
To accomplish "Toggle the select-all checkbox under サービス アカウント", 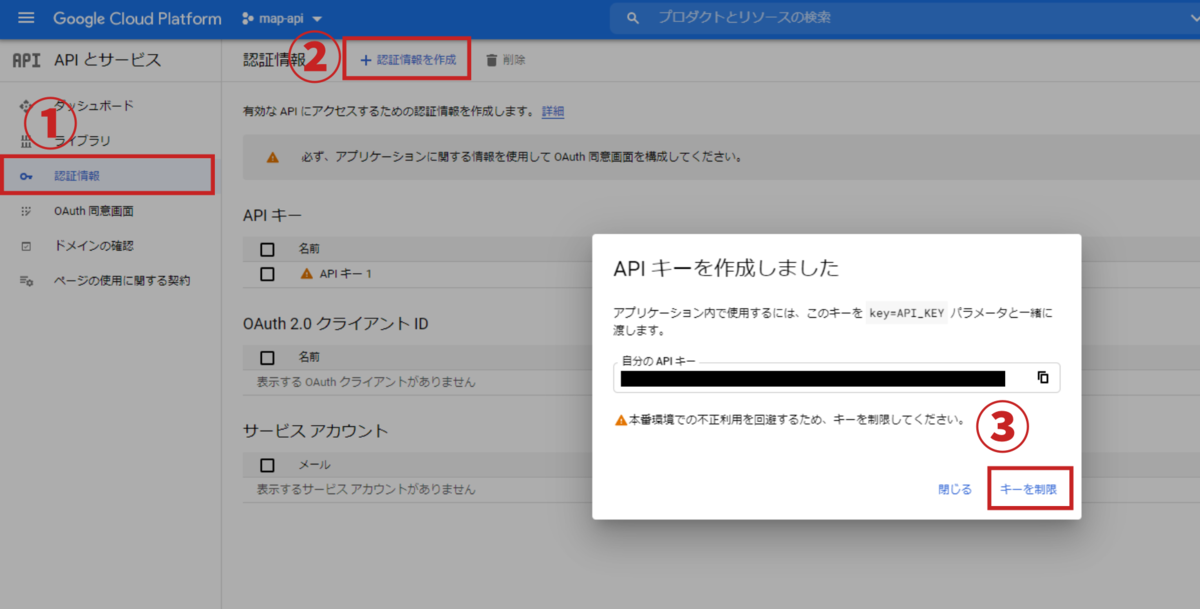I will (x=267, y=465).
